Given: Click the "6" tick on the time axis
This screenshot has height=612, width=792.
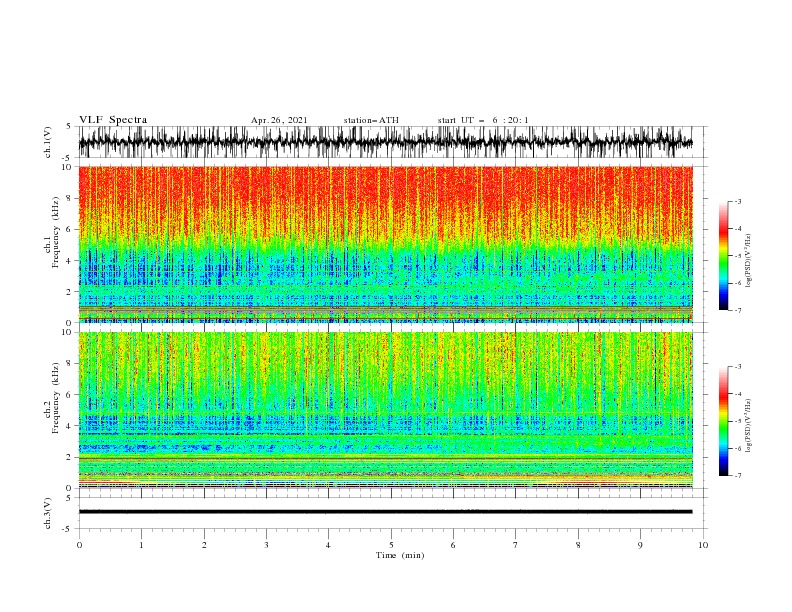Looking at the screenshot, I should (x=453, y=545).
